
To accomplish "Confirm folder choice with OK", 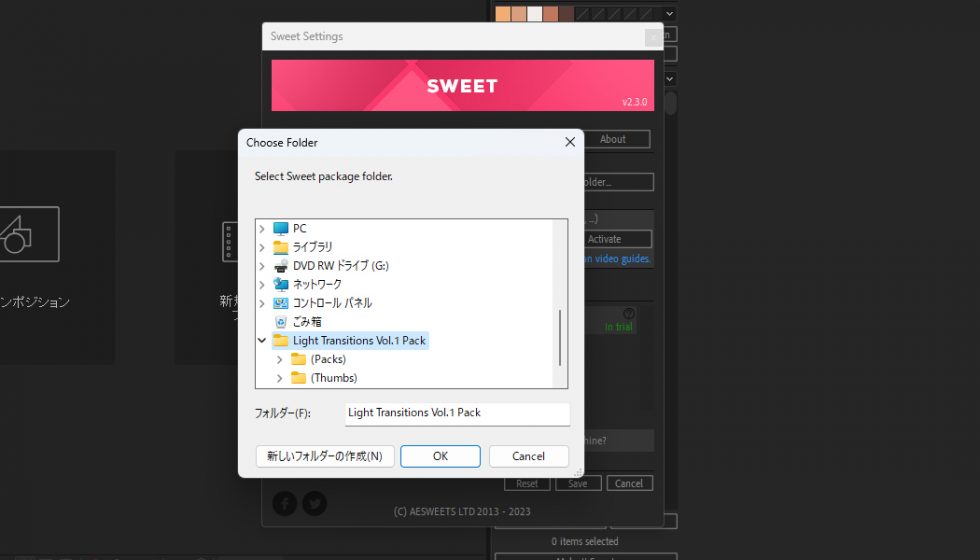I will point(440,456).
